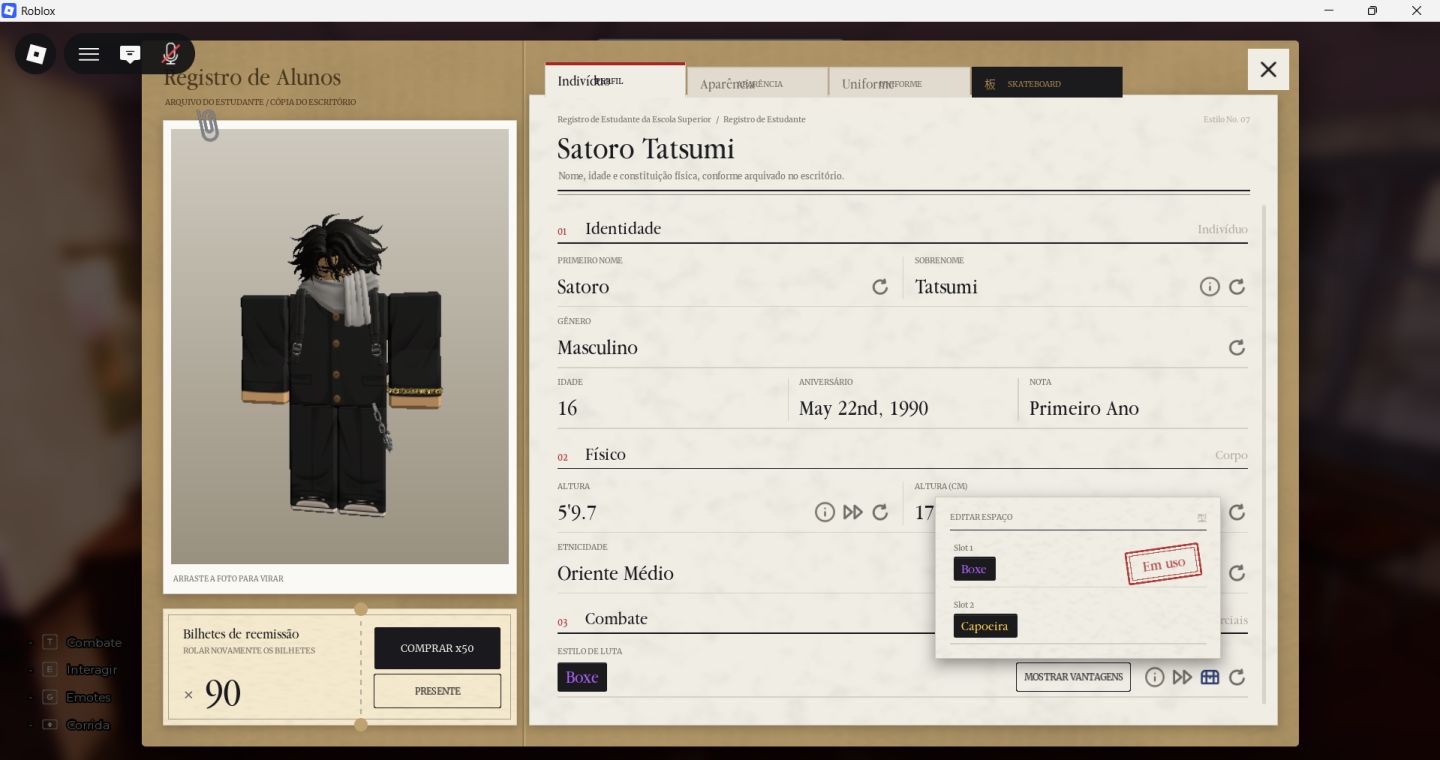Toggle the muted microphone icon
The width and height of the screenshot is (1440, 760).
coord(171,54)
